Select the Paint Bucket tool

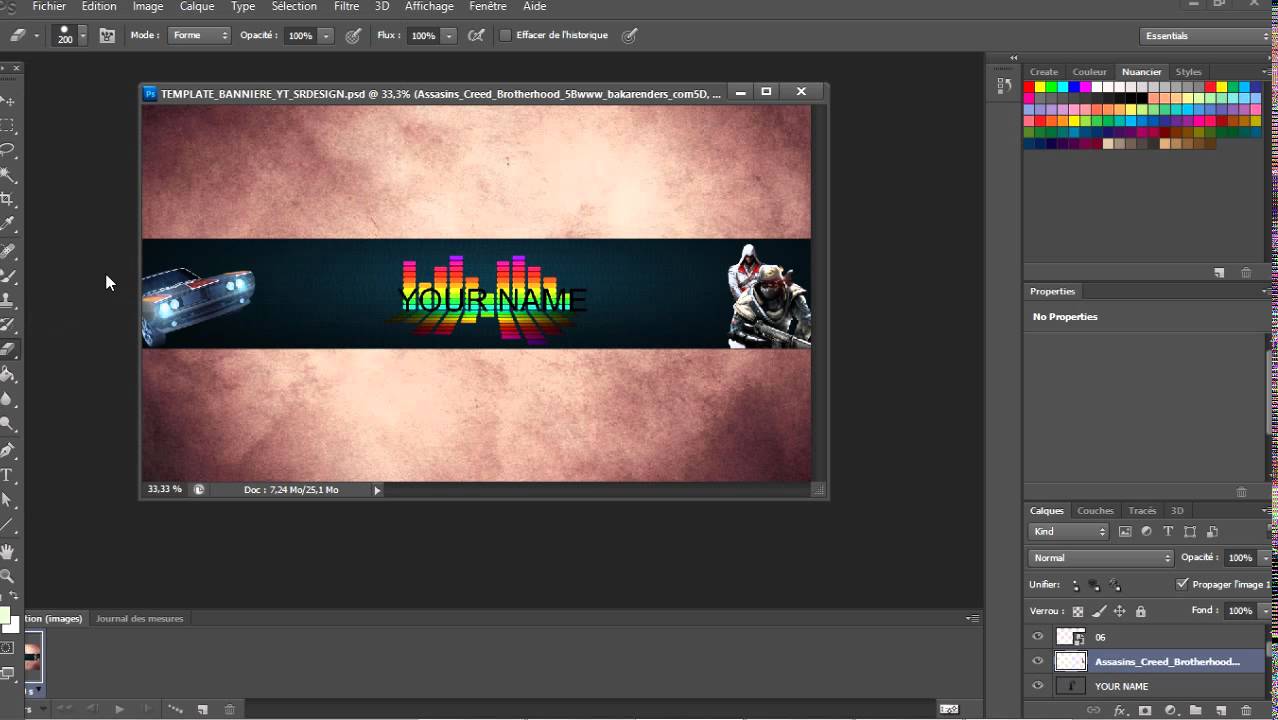click(x=7, y=375)
